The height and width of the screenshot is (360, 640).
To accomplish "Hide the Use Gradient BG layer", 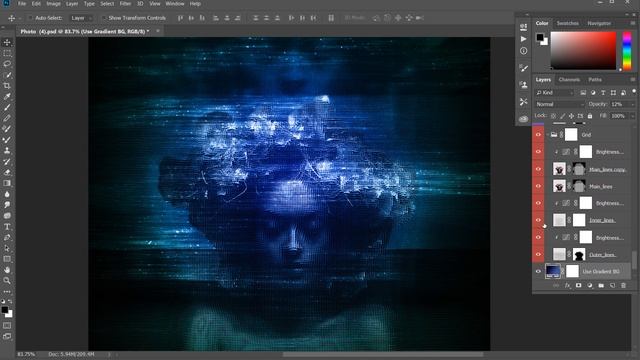I will click(538, 271).
